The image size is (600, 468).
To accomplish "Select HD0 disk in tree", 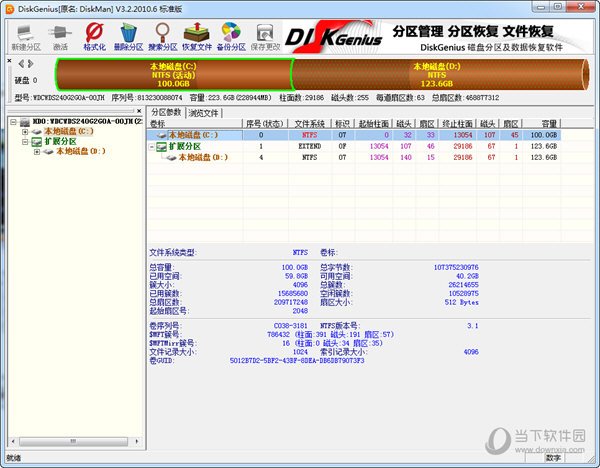I will [87, 121].
